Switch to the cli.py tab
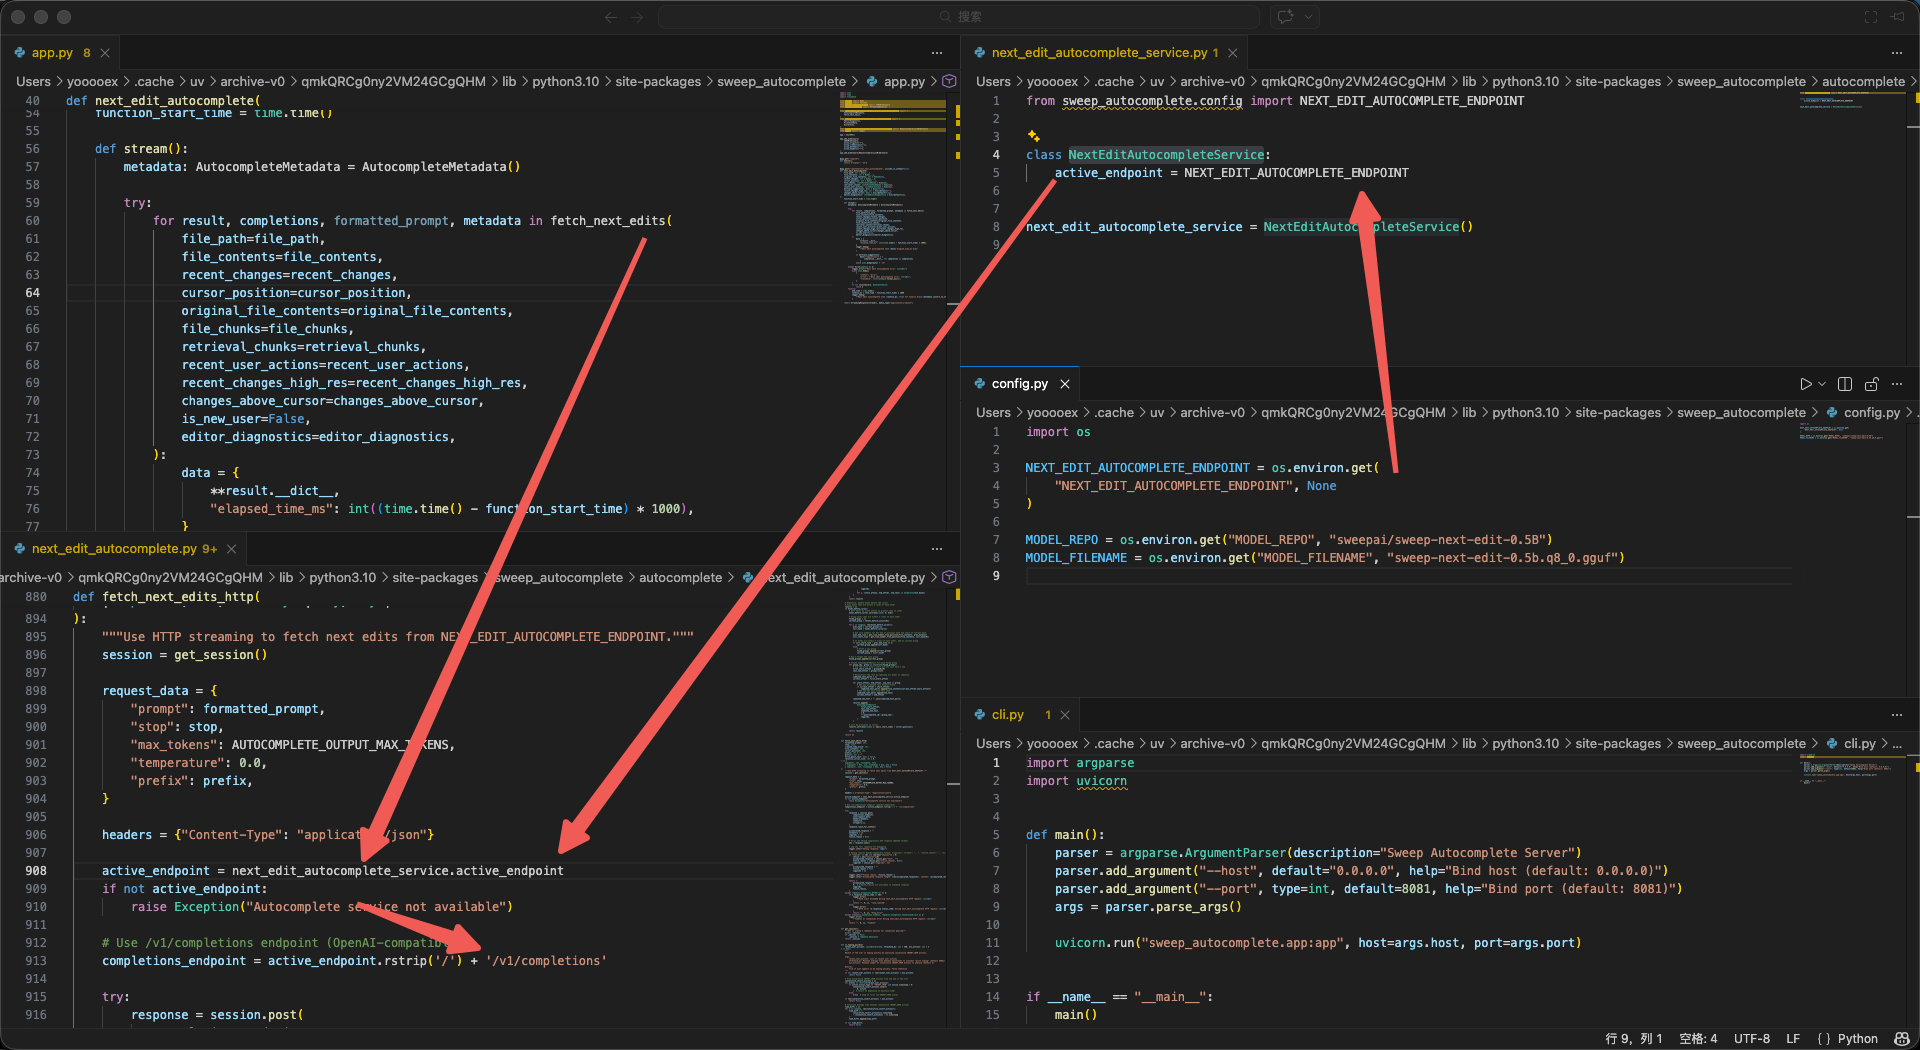 tap(1007, 715)
